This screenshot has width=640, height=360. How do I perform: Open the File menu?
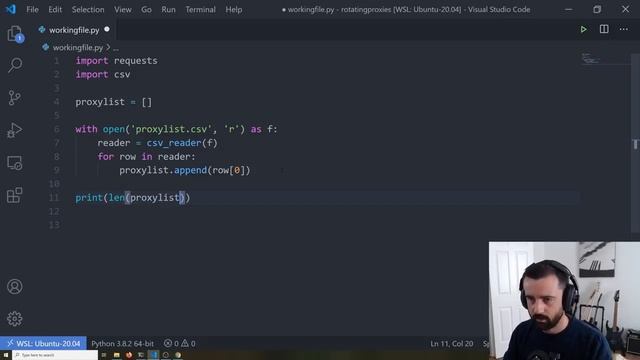click(x=32, y=9)
